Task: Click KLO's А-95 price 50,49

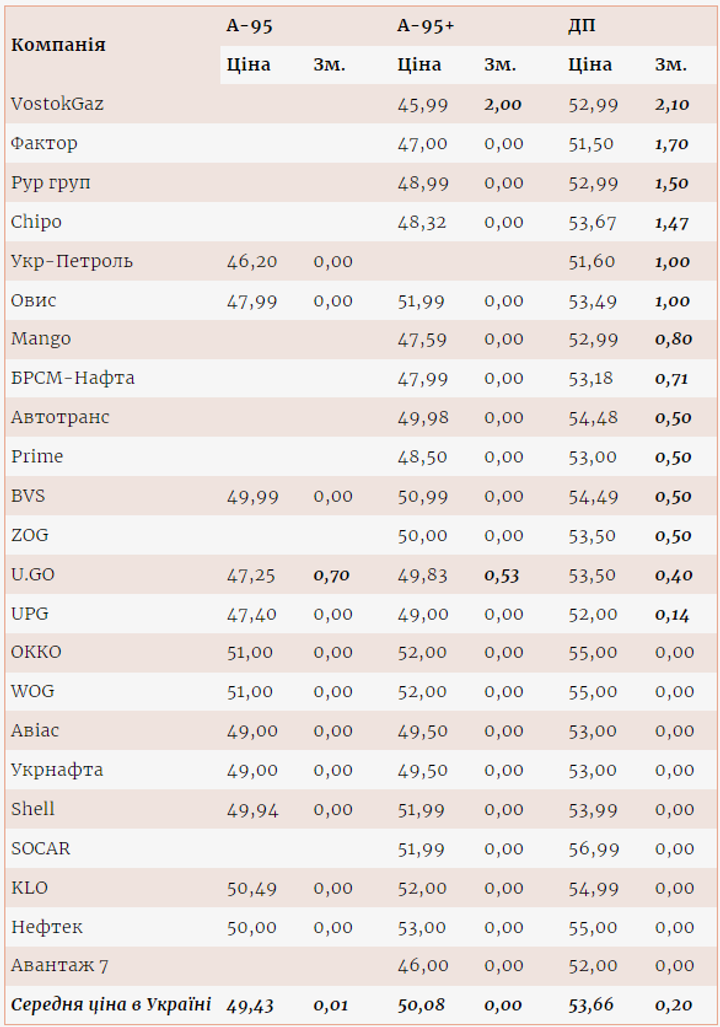Action: click(x=252, y=888)
